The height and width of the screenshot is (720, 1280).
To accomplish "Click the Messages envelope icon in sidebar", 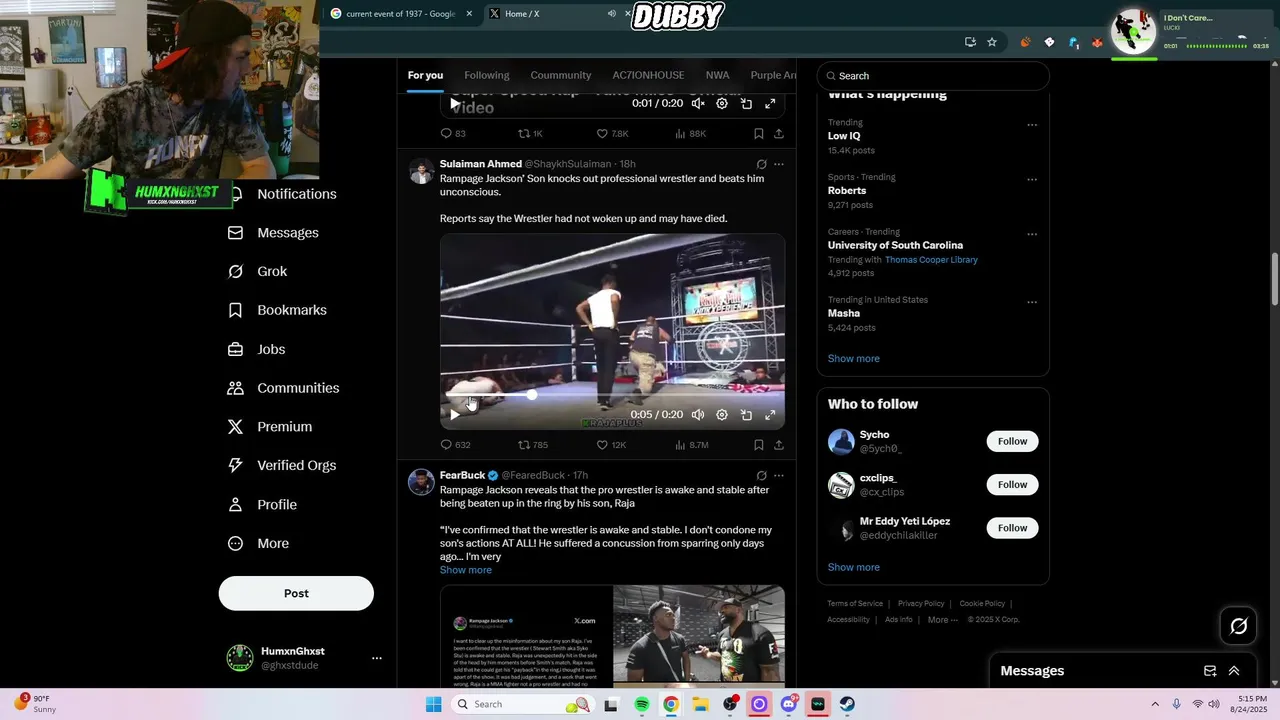I will [235, 233].
